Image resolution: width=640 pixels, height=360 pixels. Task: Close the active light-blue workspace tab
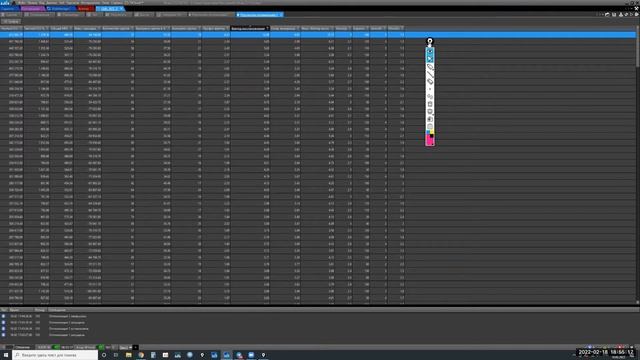[x=121, y=9]
